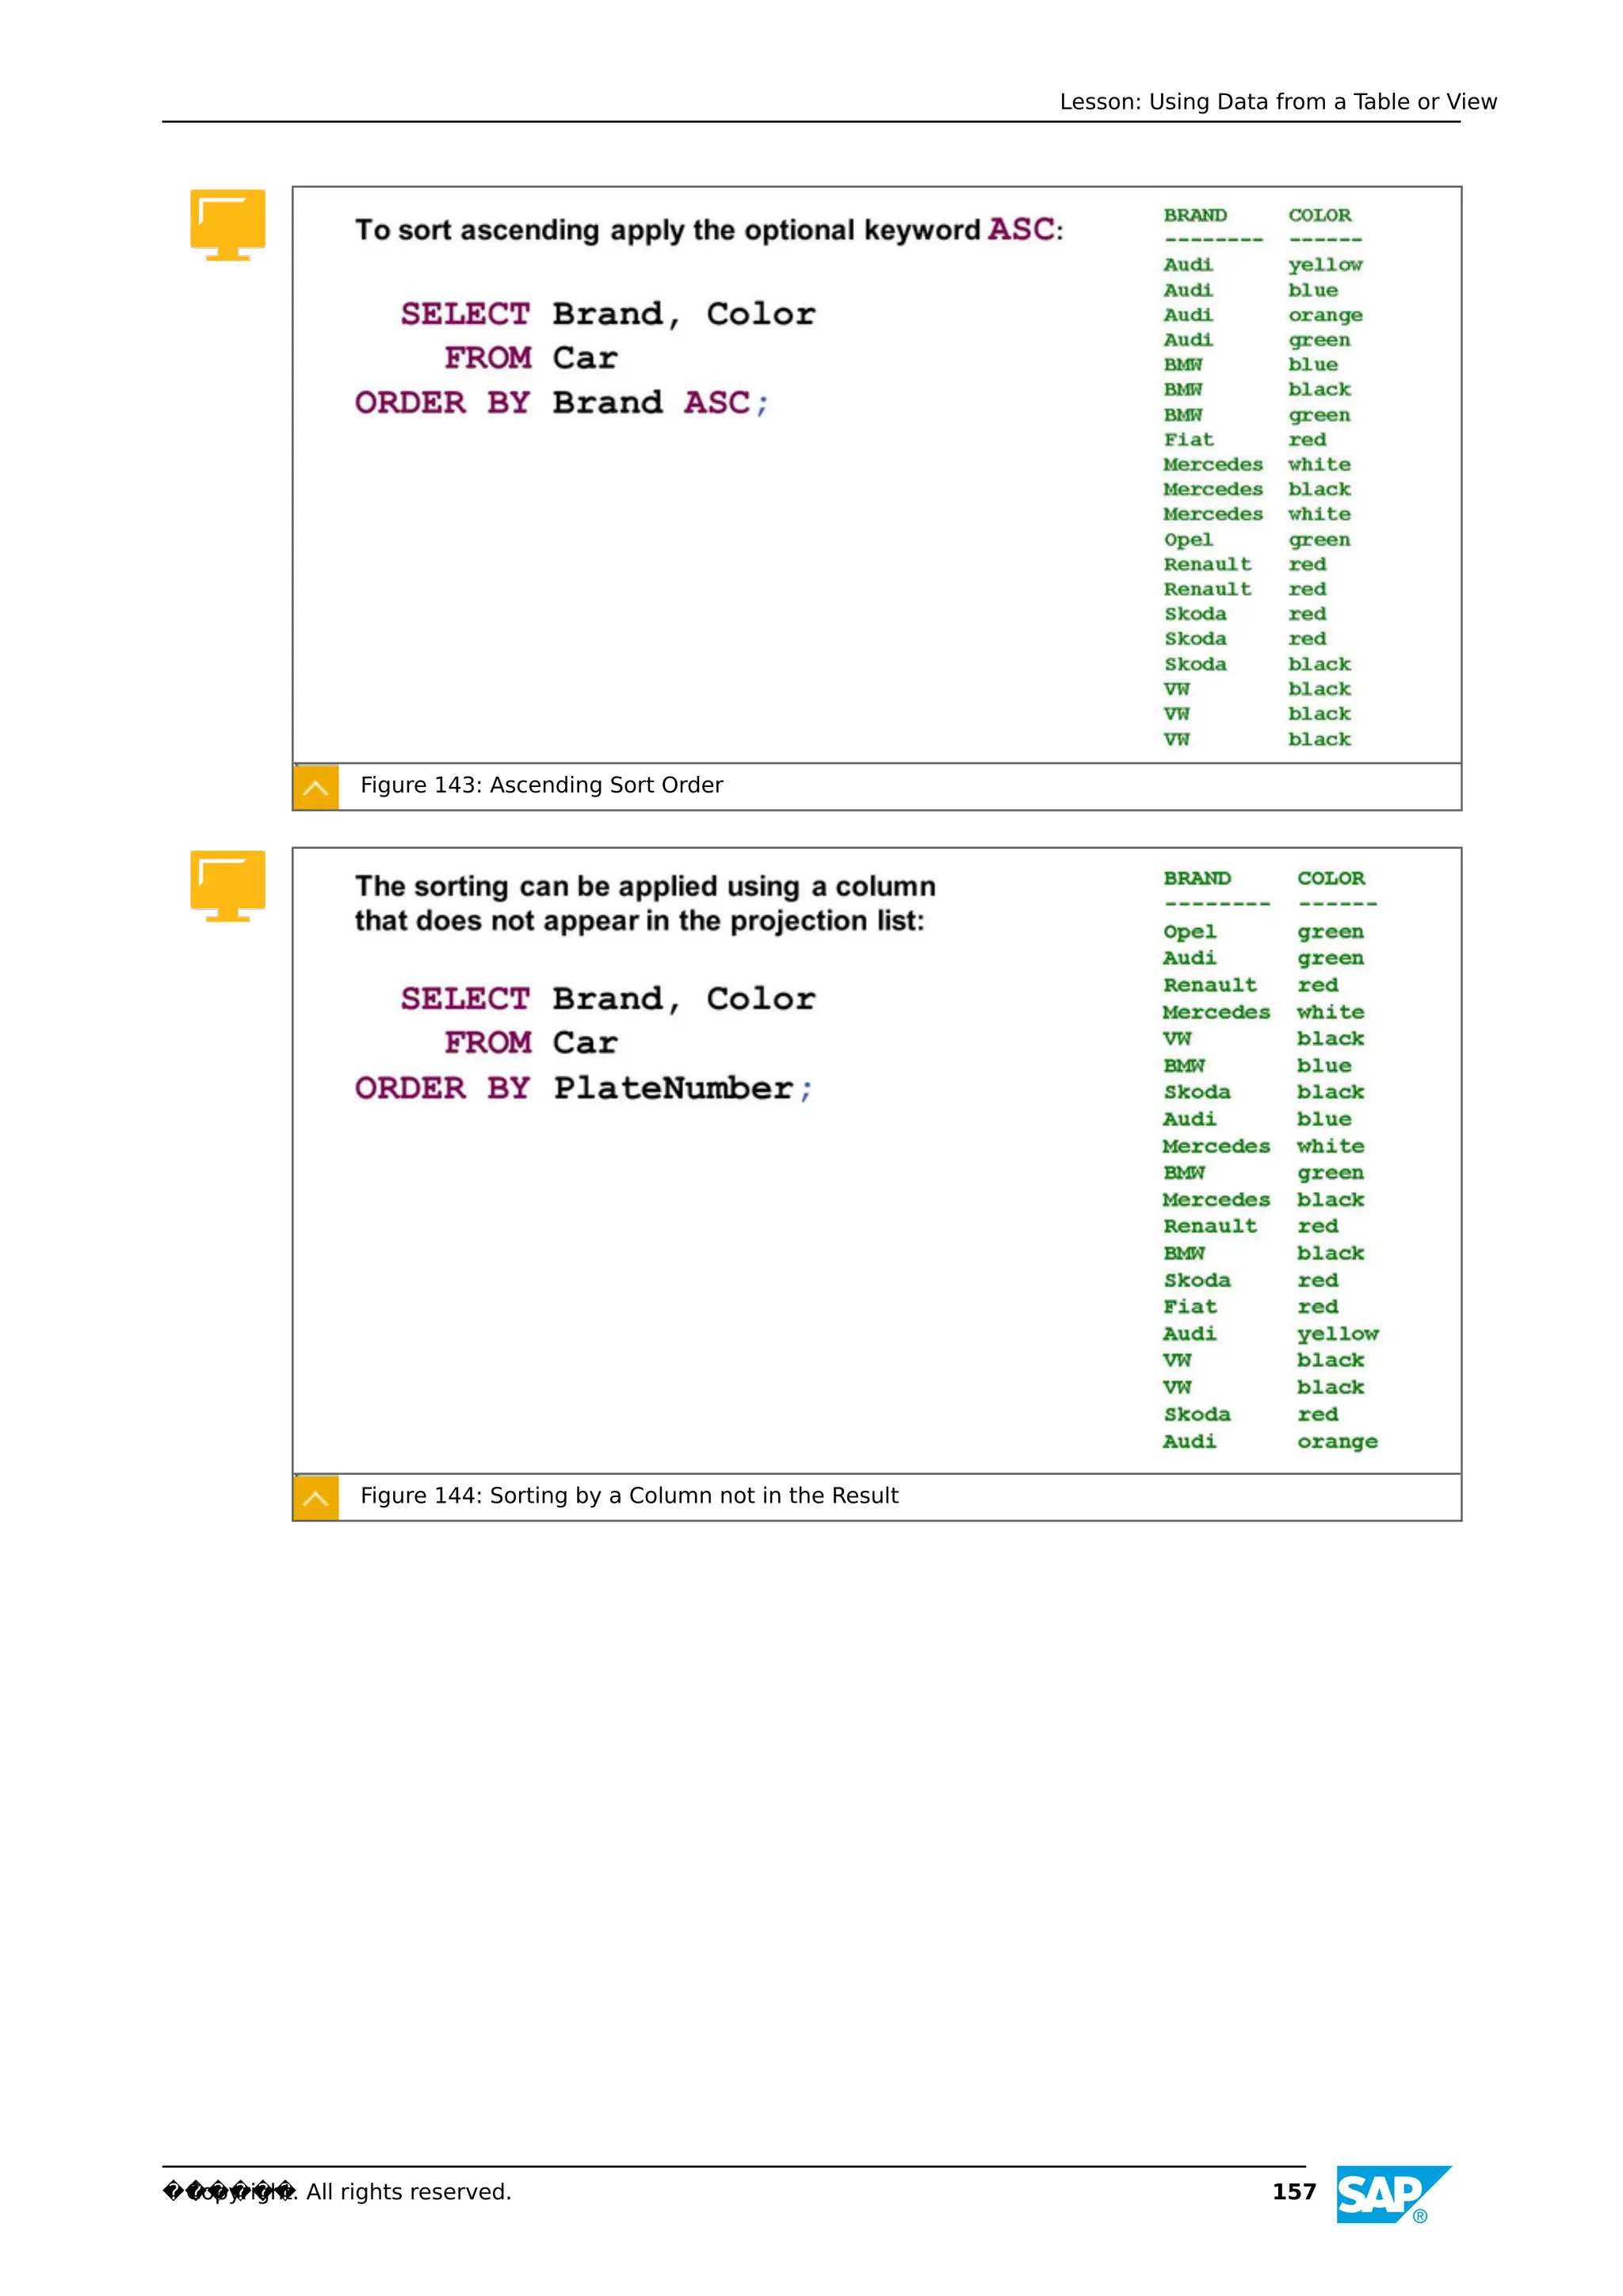Click the monitor icon beside Figure 143
This screenshot has height=2296, width=1623.
227,224
